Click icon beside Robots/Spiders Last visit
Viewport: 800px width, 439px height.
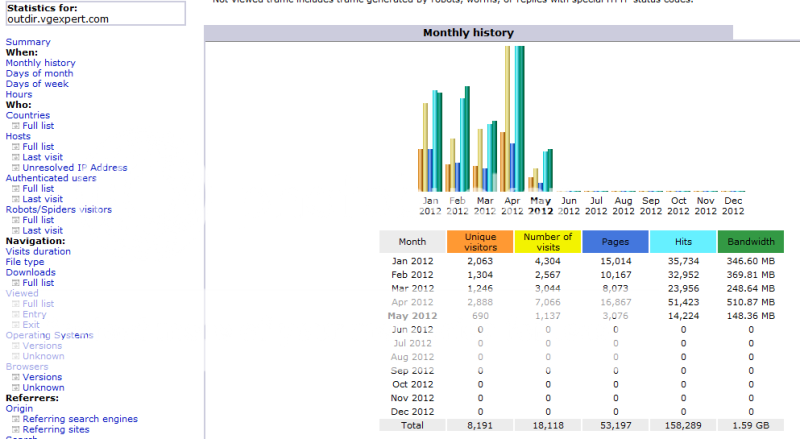(16, 230)
